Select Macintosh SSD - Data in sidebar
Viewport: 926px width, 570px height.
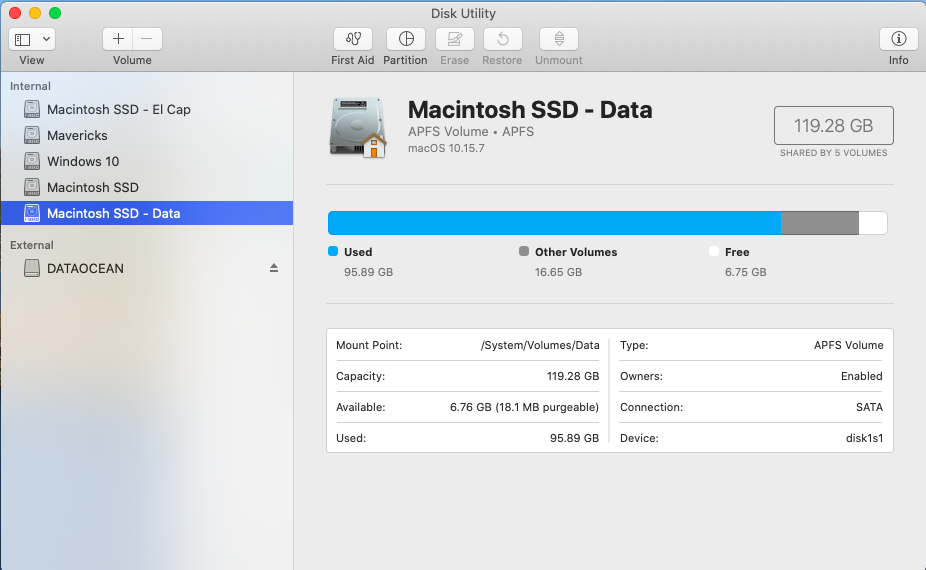click(x=146, y=213)
